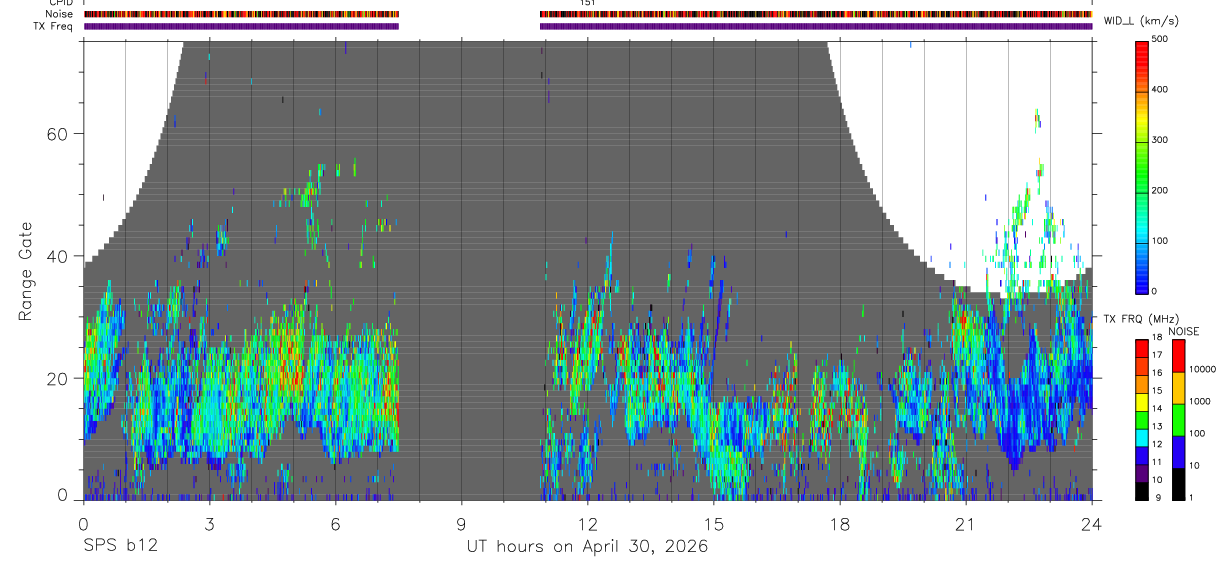This screenshot has width=1228, height=567.
Task: Click the 400 tick on width color bar
Action: pos(1160,90)
